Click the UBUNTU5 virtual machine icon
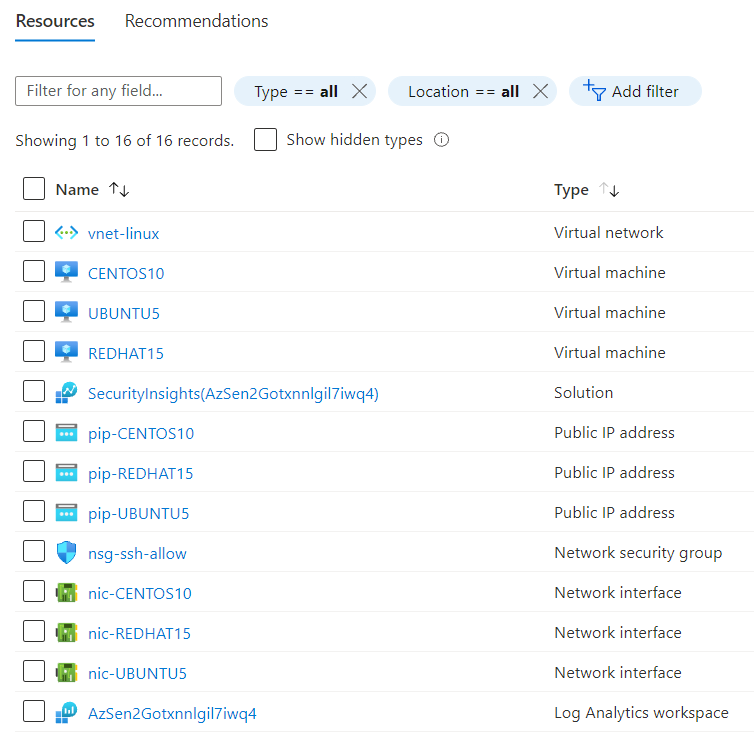This screenshot has height=733, width=754. (x=66, y=312)
